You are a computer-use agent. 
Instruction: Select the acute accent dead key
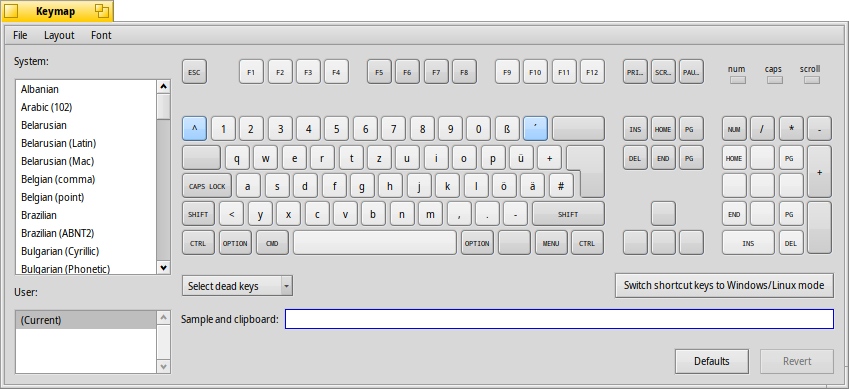pos(535,129)
